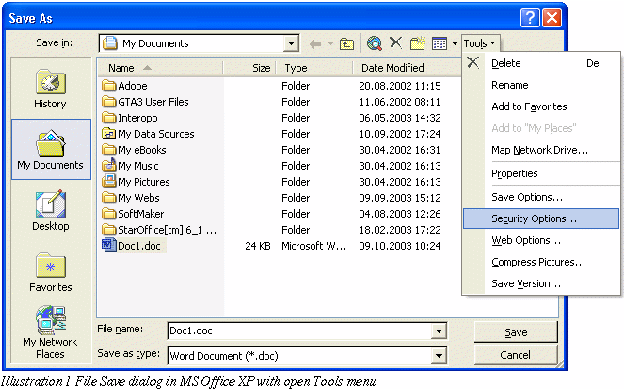Click the Up One Level folder icon

(346, 43)
